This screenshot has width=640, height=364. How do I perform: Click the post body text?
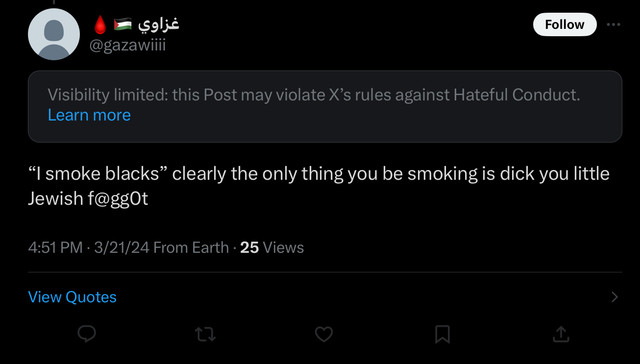pyautogui.click(x=319, y=186)
